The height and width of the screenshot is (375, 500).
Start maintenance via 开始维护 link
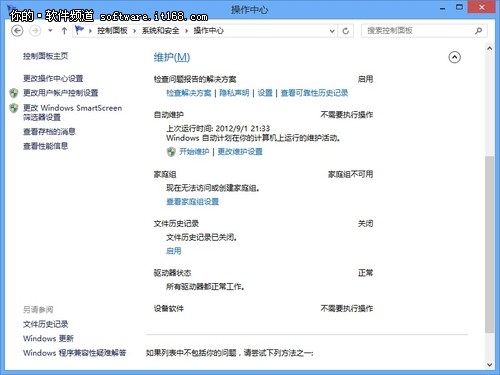click(194, 152)
